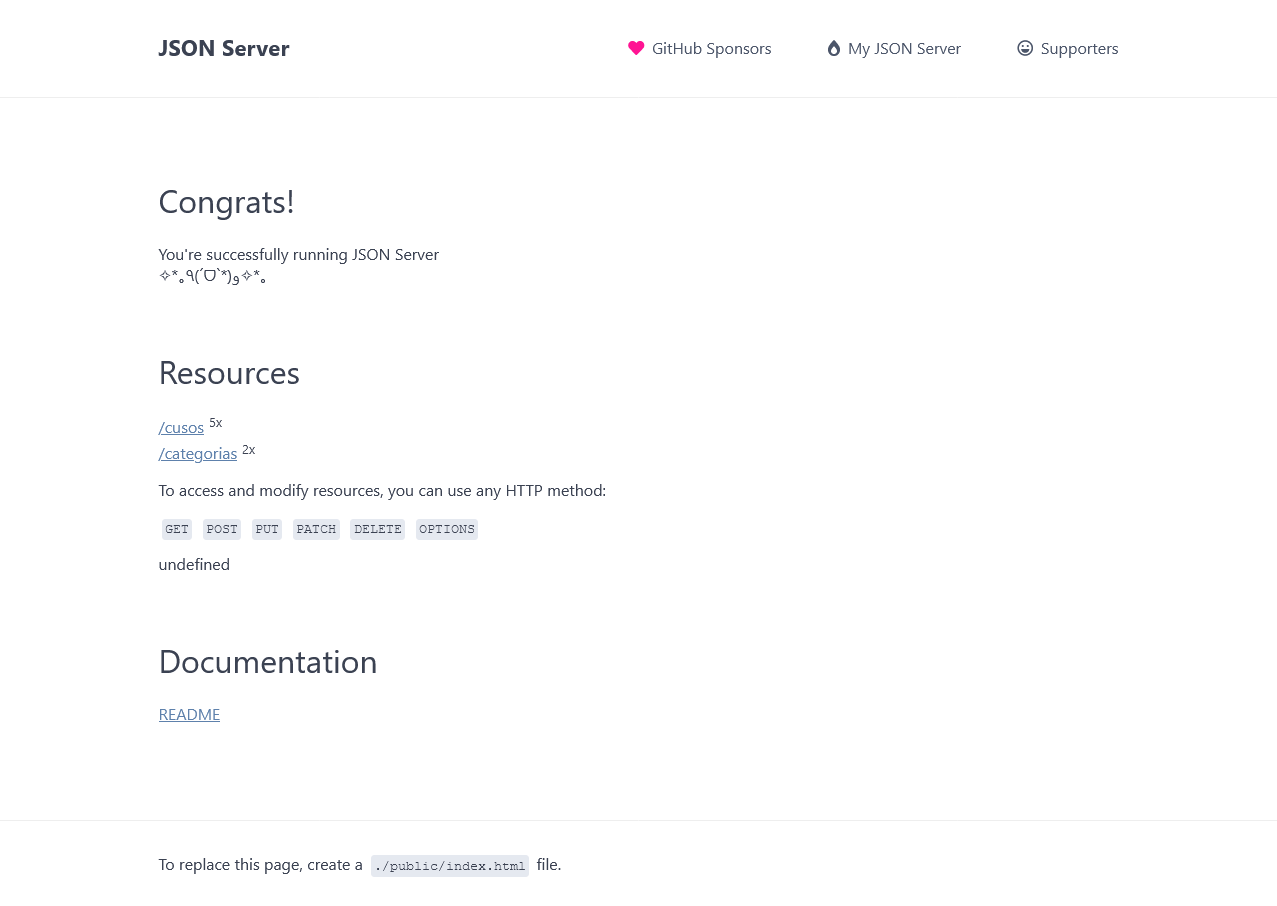This screenshot has width=1277, height=906.
Task: Click "You're successfully running JSON Server" text
Action: click(299, 254)
